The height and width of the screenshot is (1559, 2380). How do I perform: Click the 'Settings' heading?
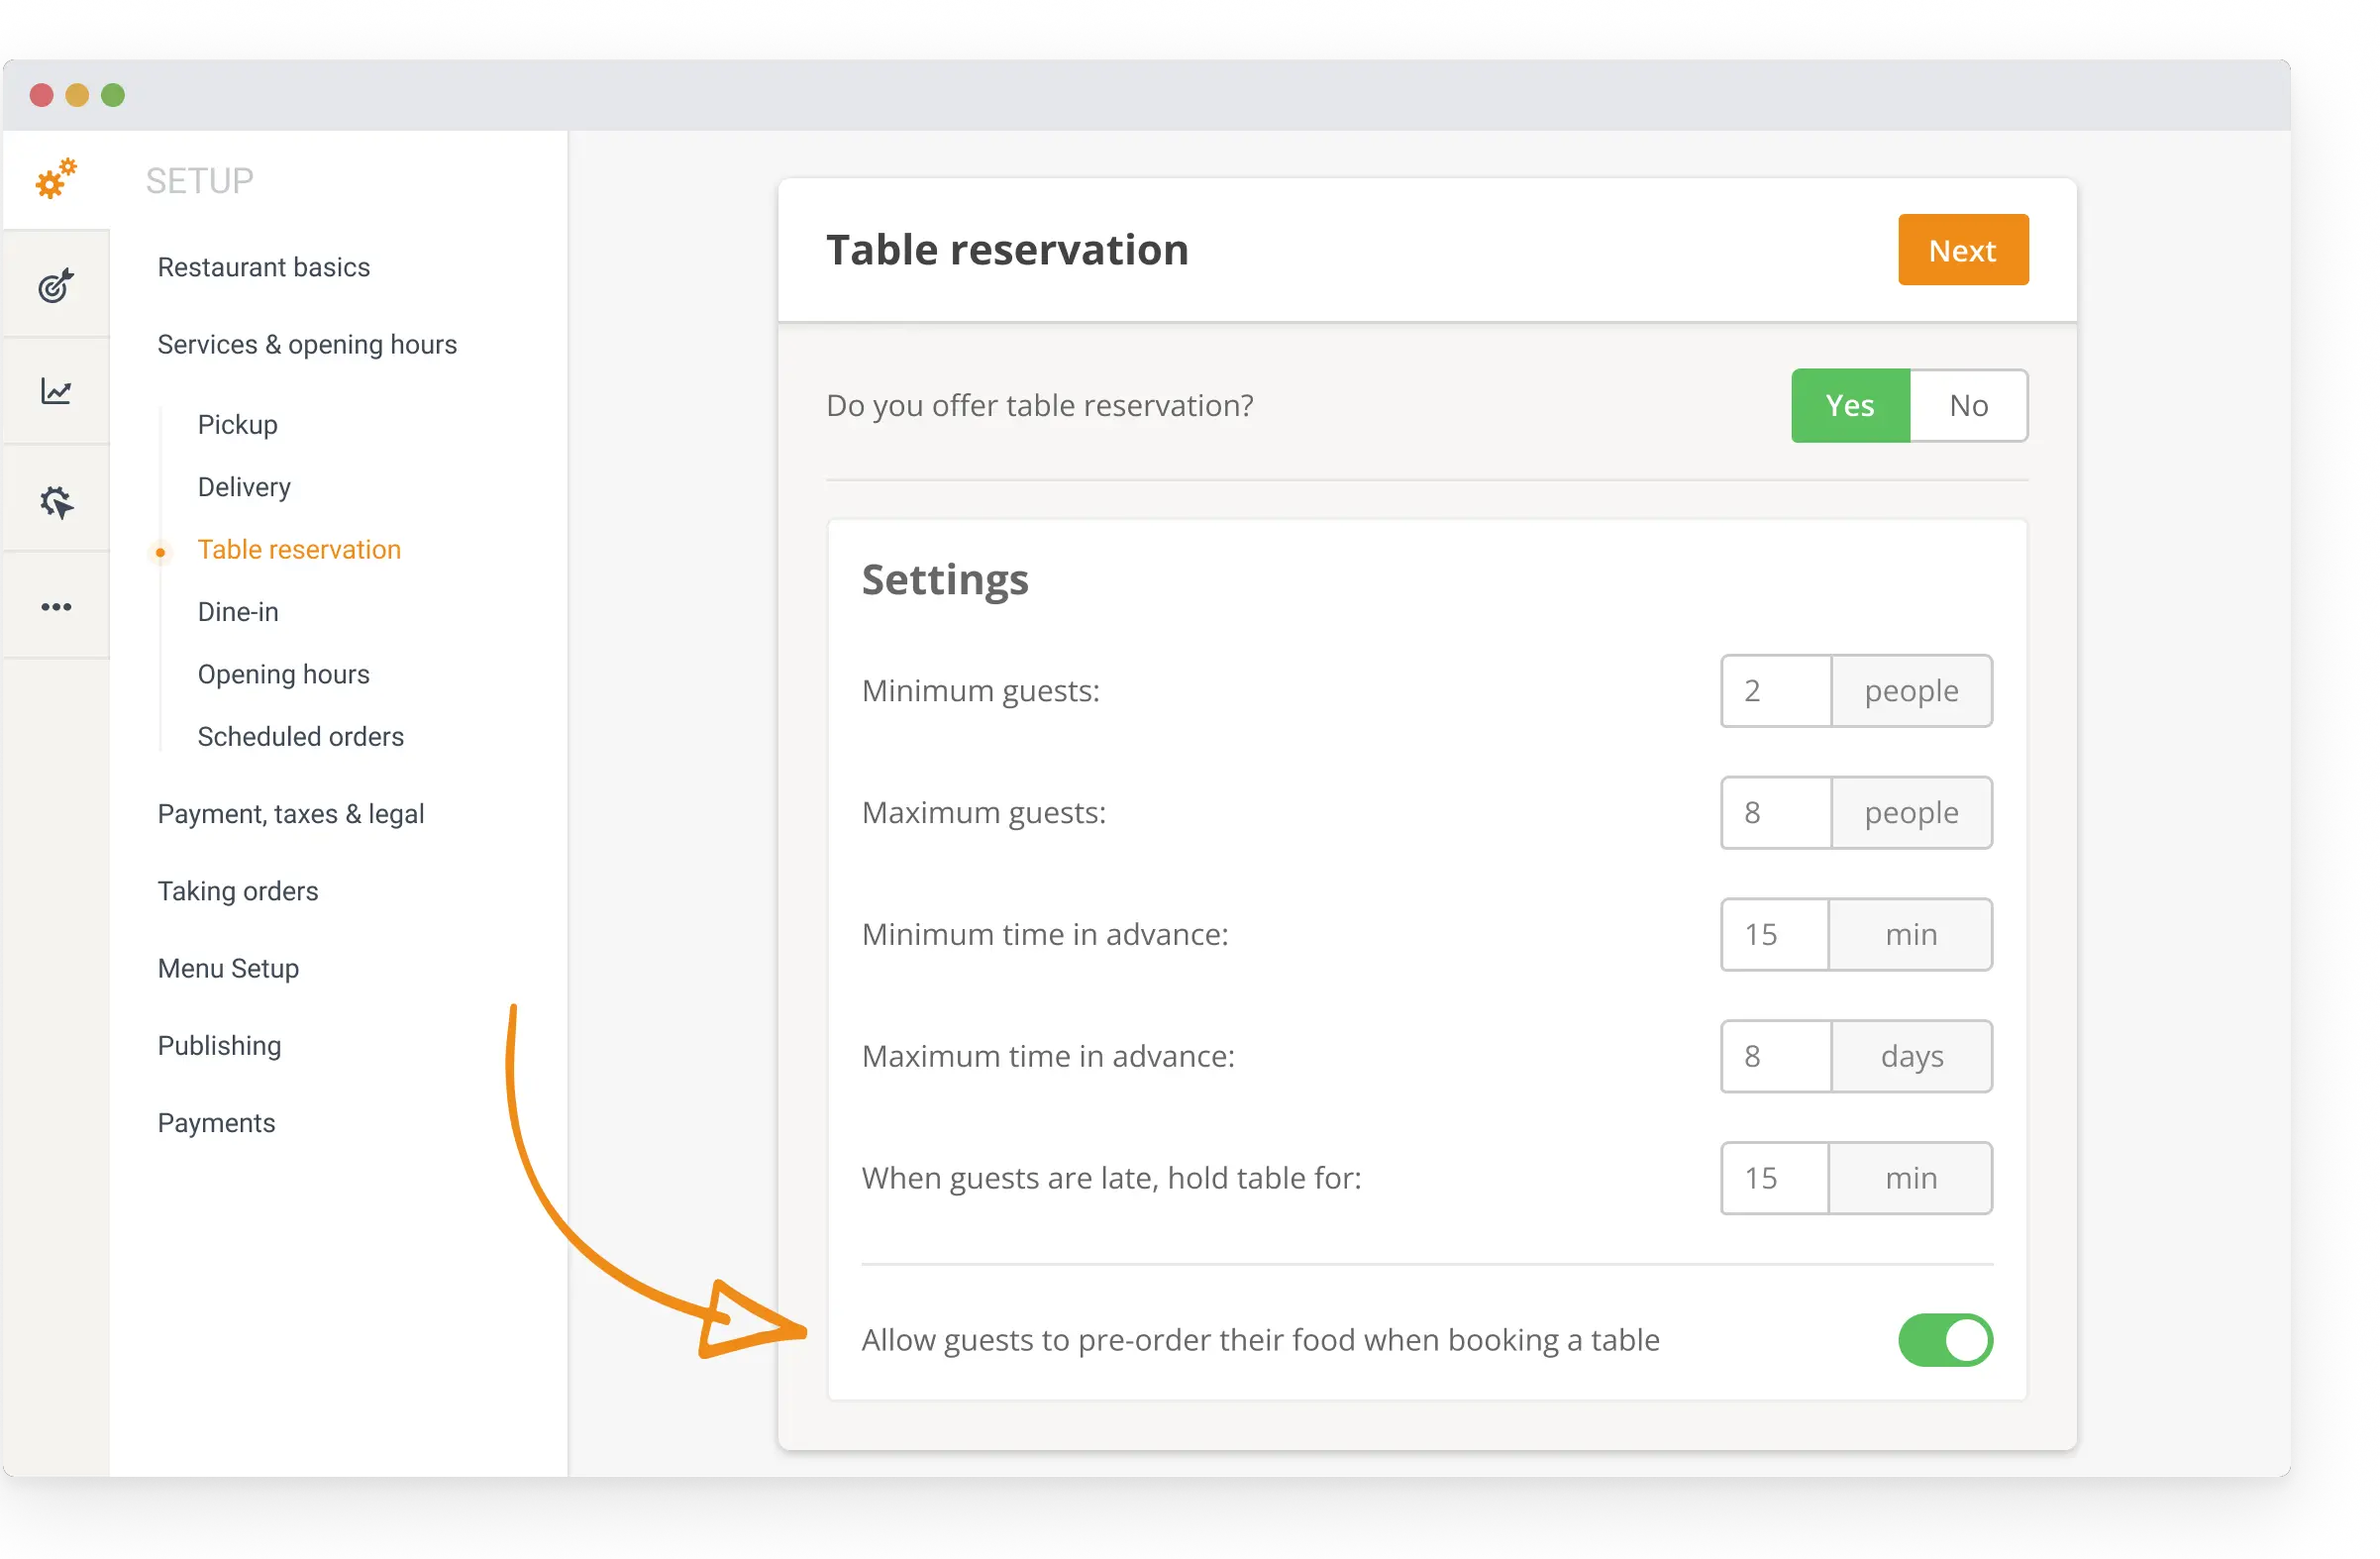945,580
